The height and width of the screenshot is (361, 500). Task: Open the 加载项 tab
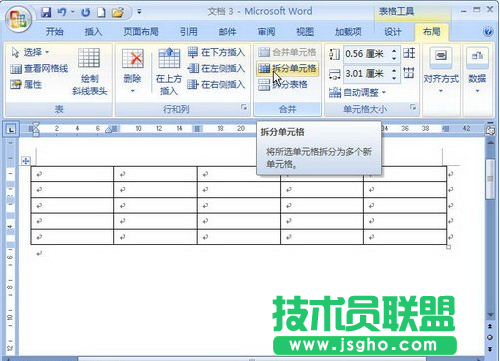(x=348, y=32)
